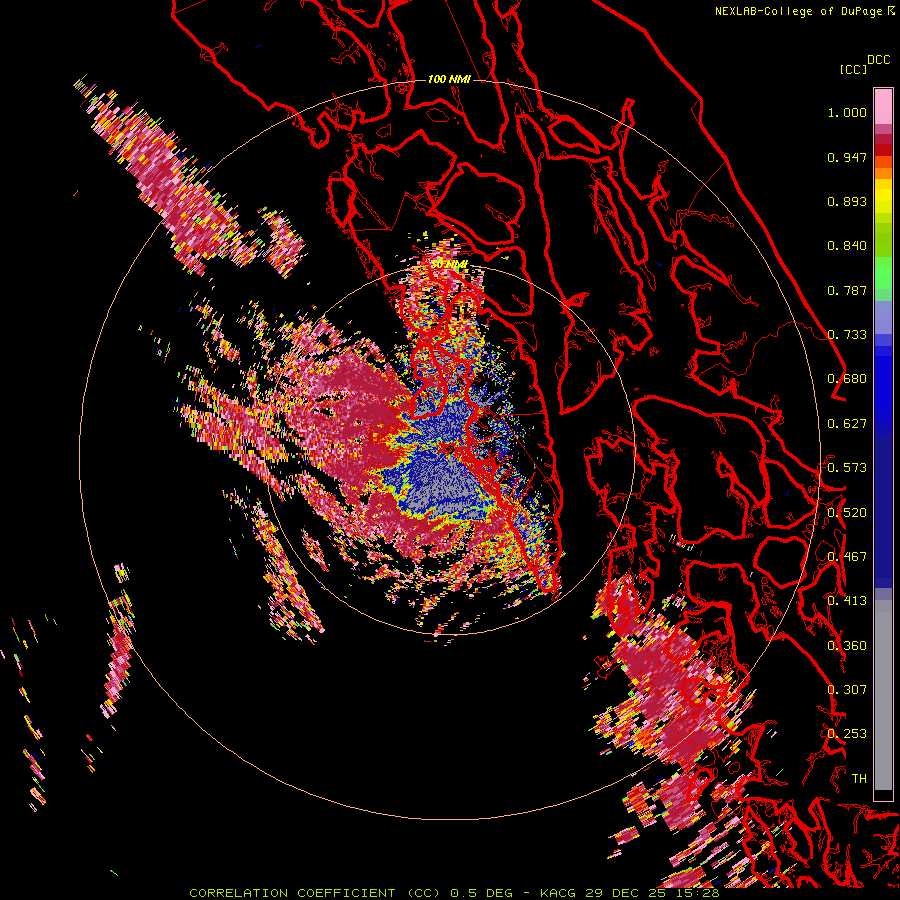This screenshot has width=900, height=900.
Task: Click the 0.787 scale value
Action: tap(847, 290)
